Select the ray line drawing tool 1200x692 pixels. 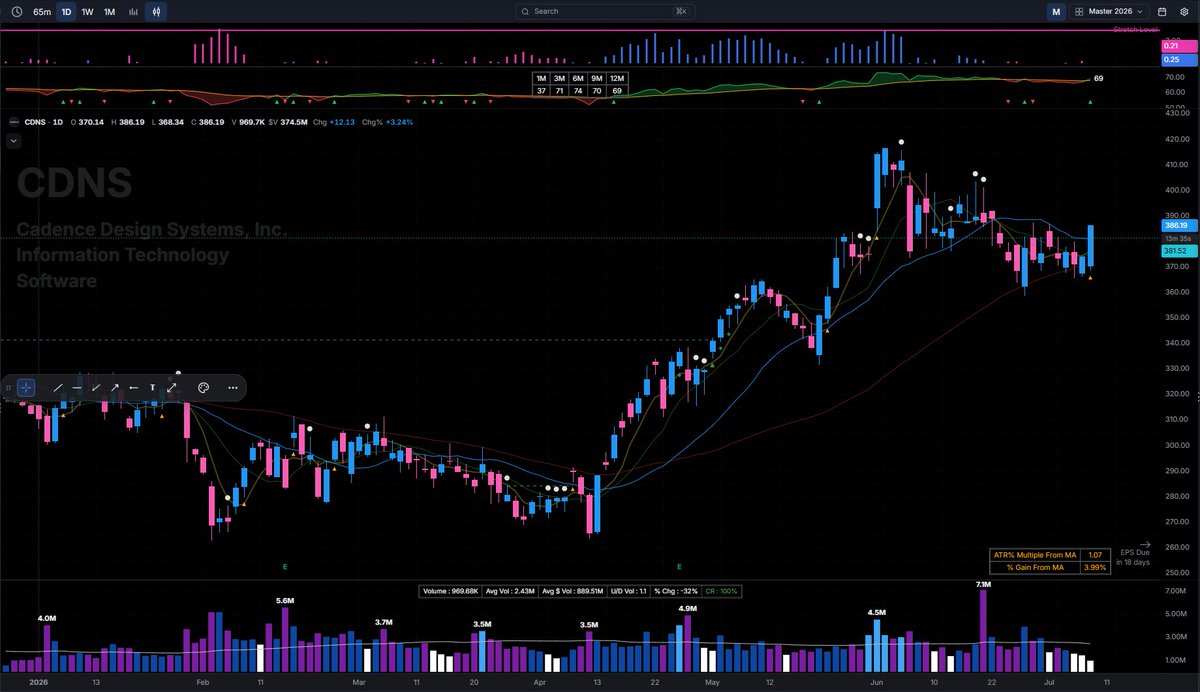[96, 387]
